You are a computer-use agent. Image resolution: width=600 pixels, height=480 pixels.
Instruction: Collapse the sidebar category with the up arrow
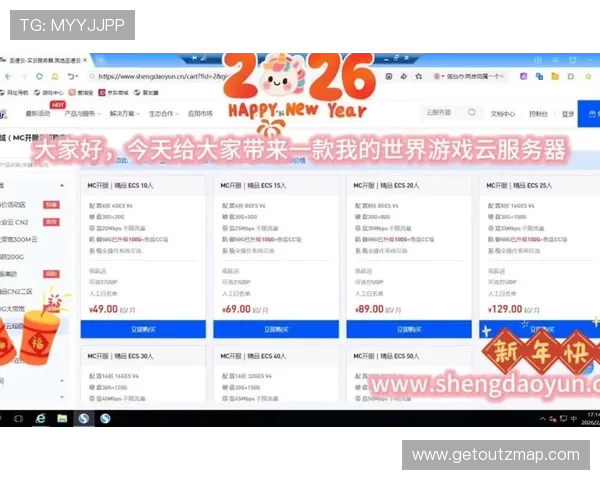click(x=62, y=186)
